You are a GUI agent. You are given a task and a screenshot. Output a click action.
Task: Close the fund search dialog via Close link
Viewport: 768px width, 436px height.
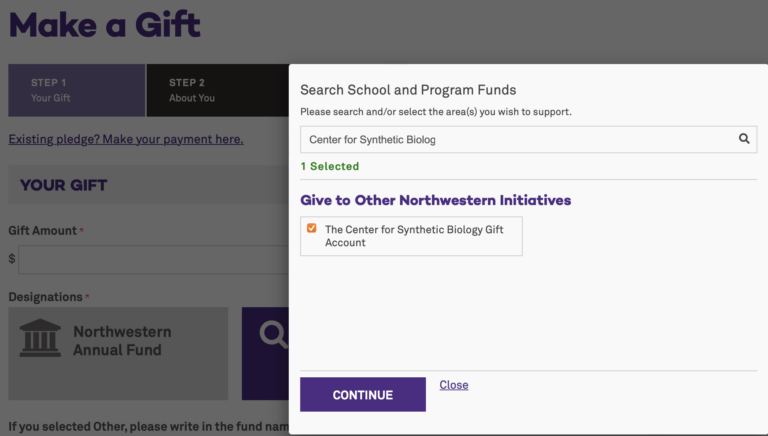pos(454,385)
